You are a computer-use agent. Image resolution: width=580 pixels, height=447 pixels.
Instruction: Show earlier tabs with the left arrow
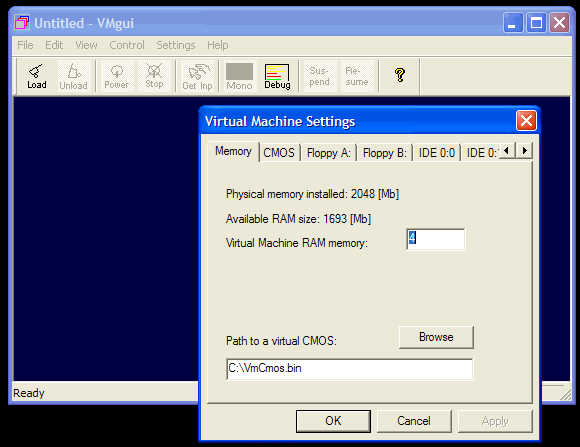click(507, 151)
